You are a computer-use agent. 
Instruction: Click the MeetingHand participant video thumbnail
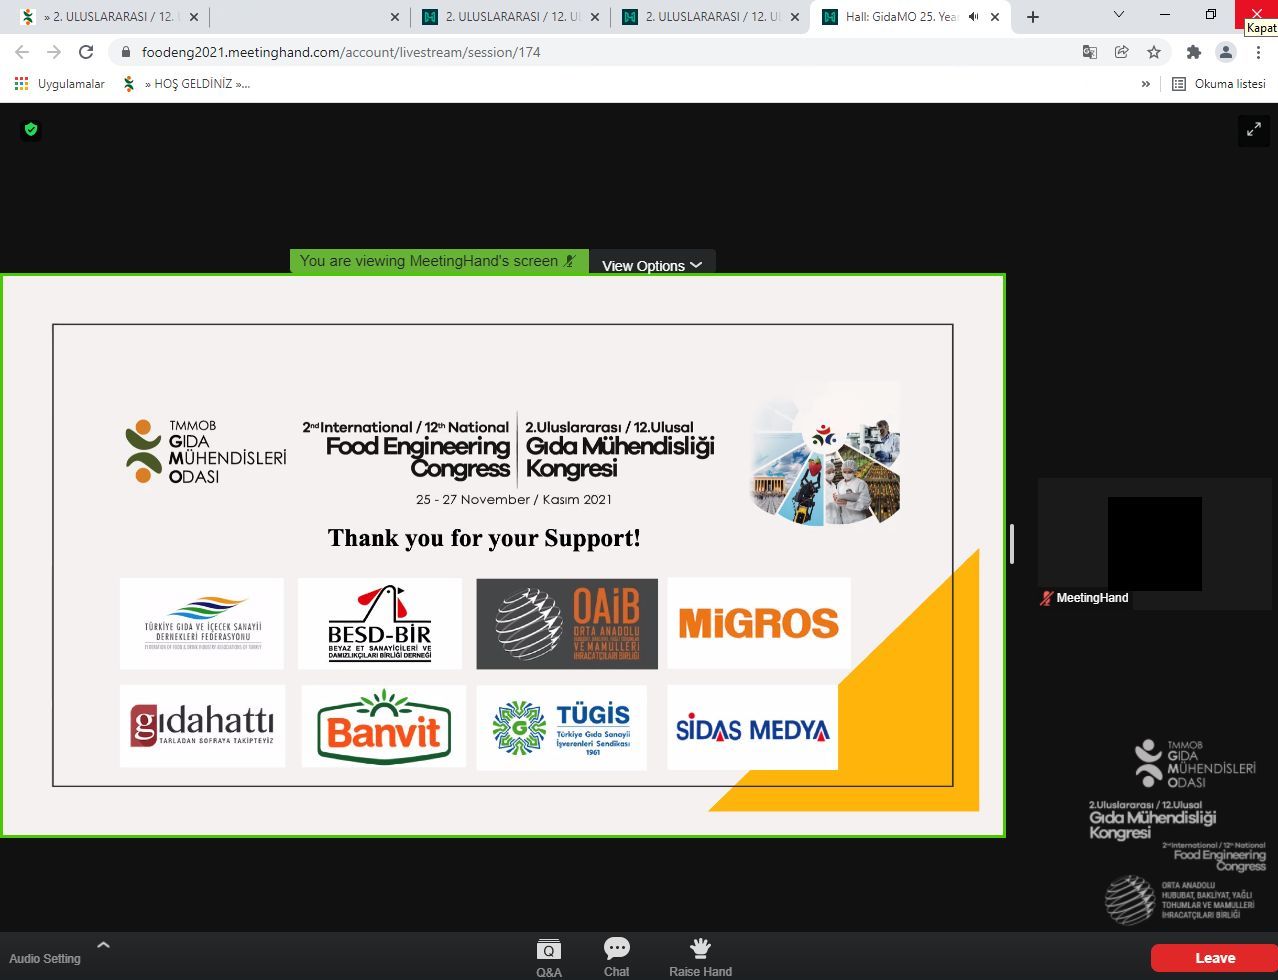click(x=1154, y=543)
